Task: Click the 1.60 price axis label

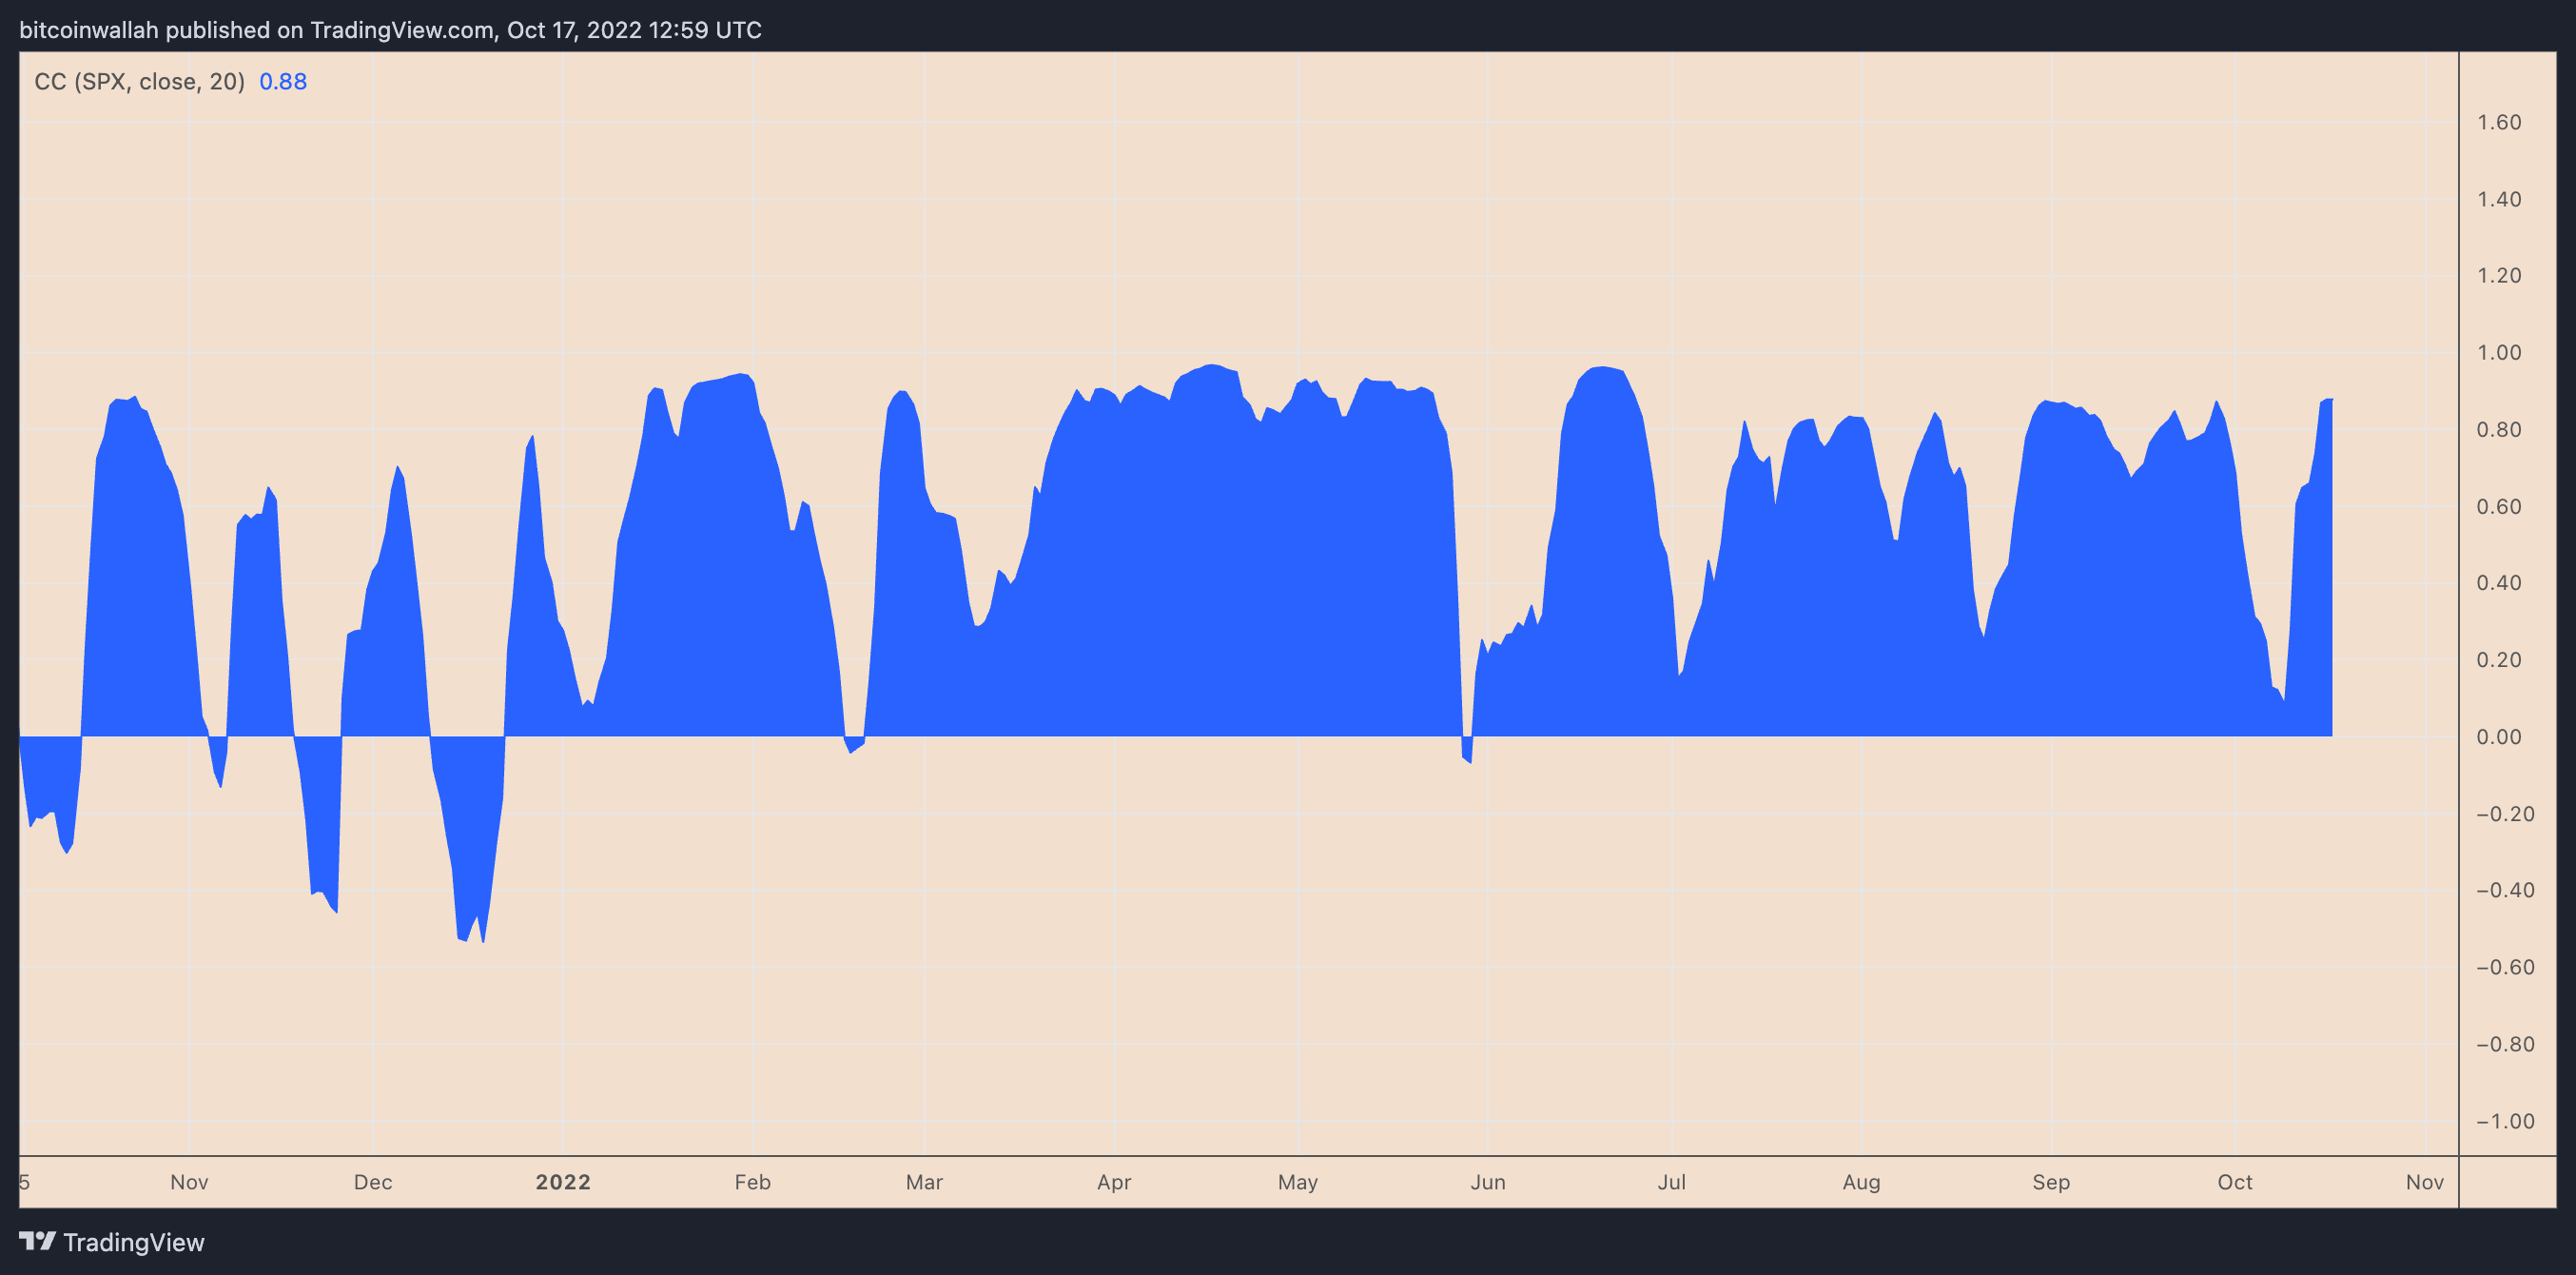Action: pyautogui.click(x=2498, y=122)
